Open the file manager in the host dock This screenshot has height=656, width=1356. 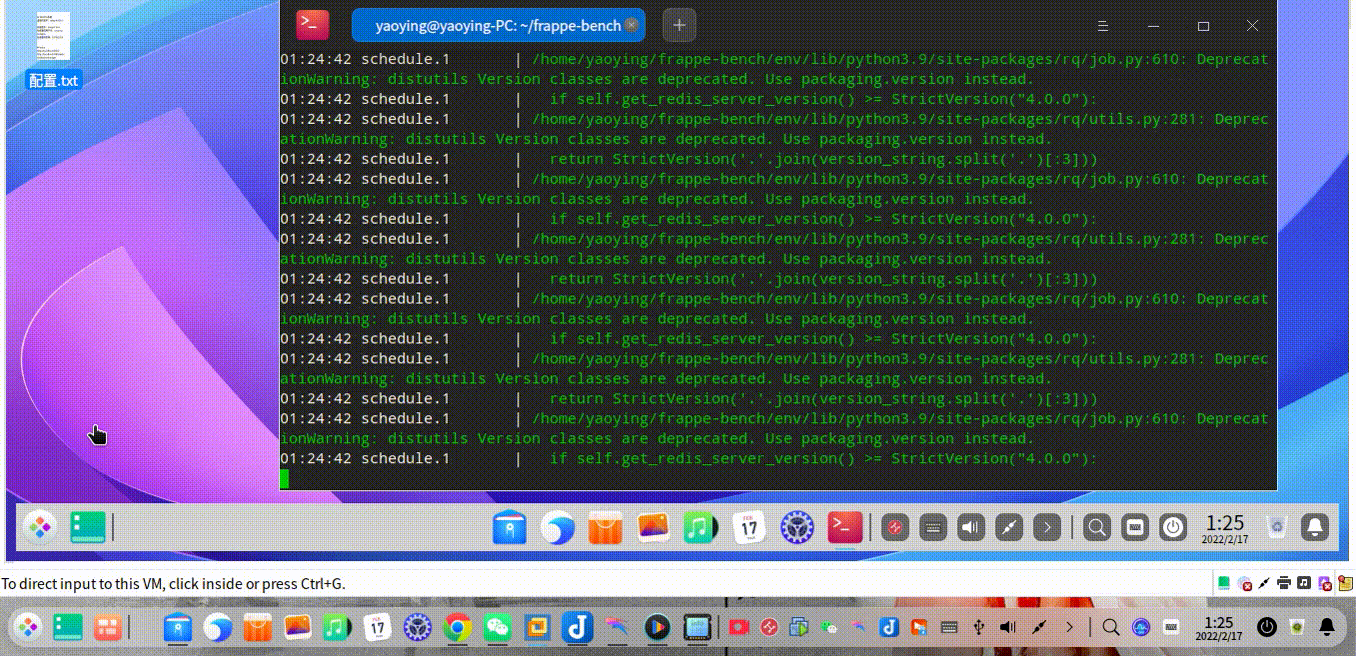pos(178,627)
